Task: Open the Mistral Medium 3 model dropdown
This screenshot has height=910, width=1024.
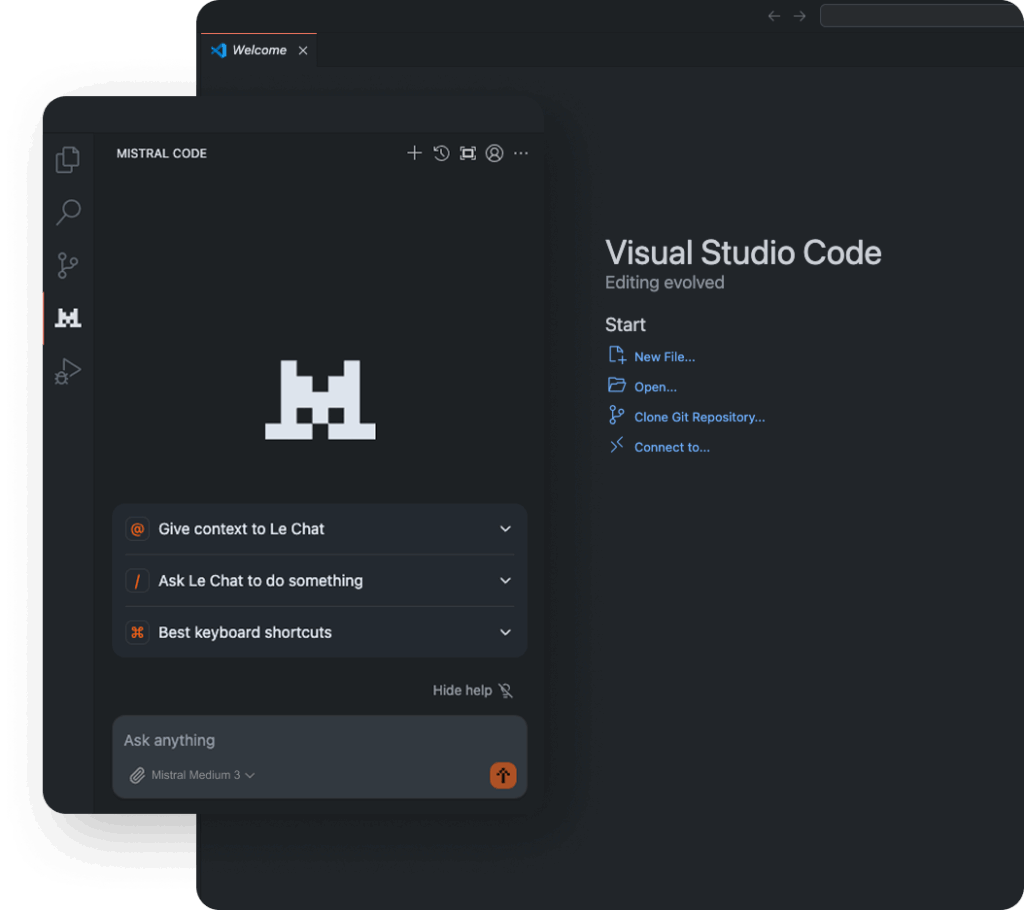Action: (203, 775)
